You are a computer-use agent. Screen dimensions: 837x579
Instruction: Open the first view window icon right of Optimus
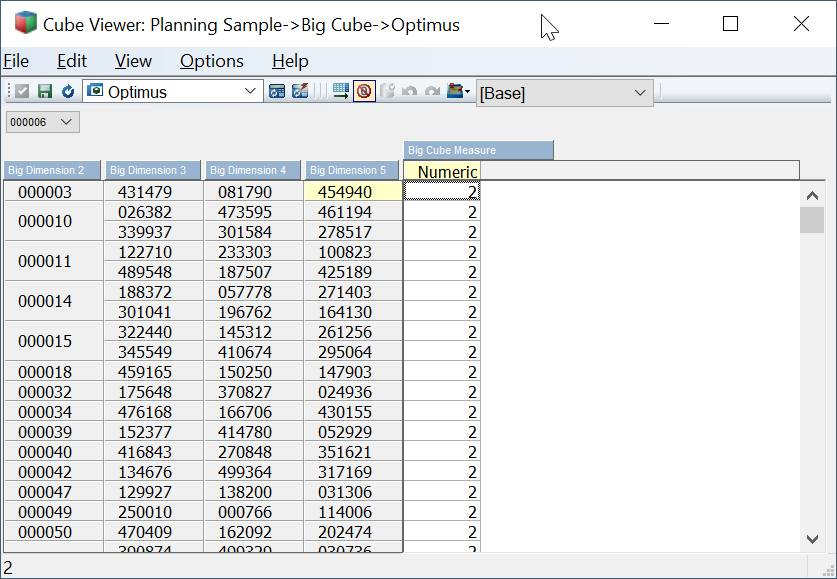tap(277, 92)
